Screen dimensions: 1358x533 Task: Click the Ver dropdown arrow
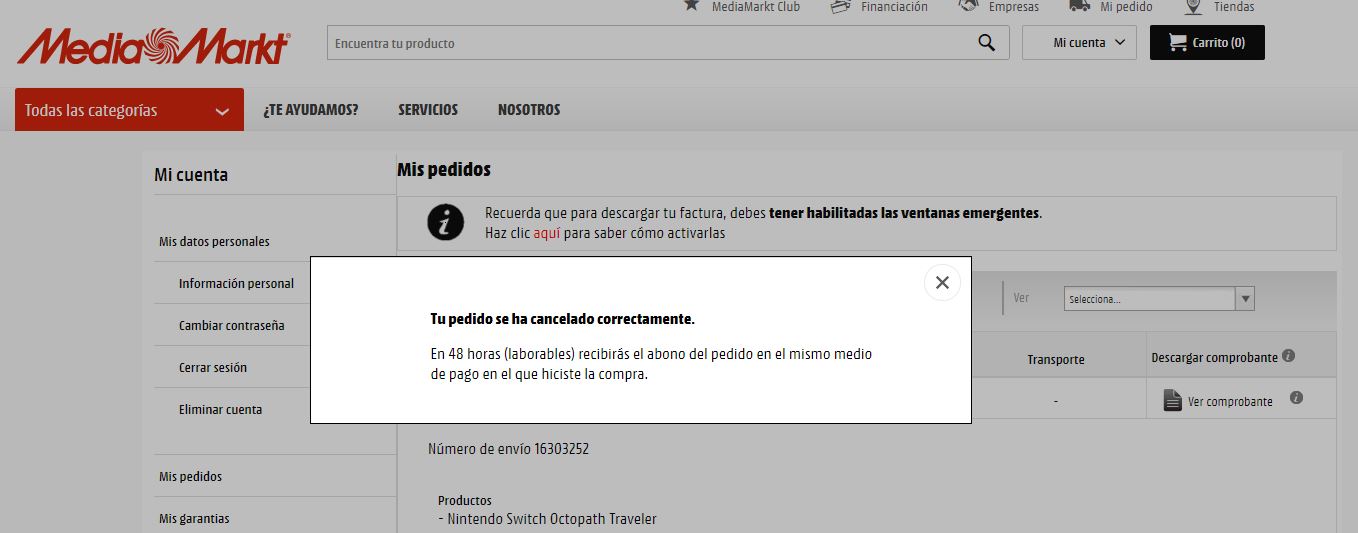[x=1245, y=298]
